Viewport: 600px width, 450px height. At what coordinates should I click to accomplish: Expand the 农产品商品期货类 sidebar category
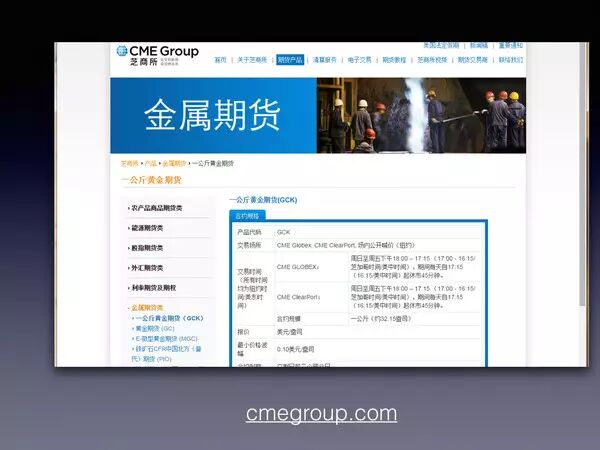pyautogui.click(x=157, y=208)
